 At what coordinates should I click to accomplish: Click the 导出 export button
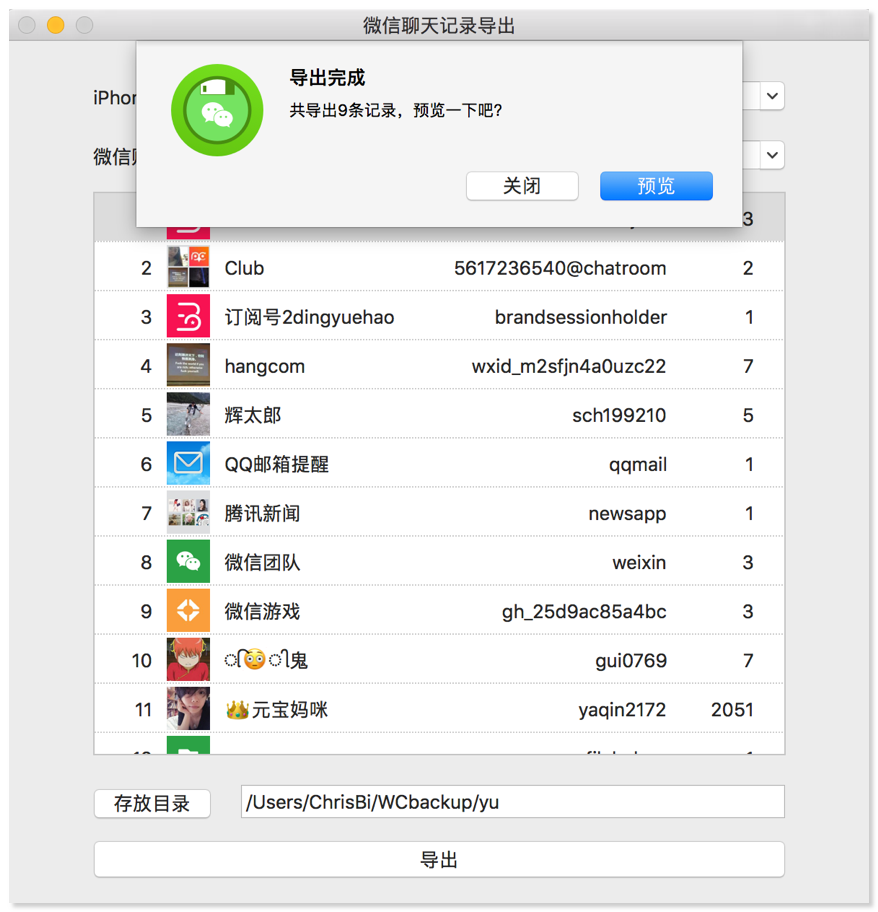click(x=439, y=859)
